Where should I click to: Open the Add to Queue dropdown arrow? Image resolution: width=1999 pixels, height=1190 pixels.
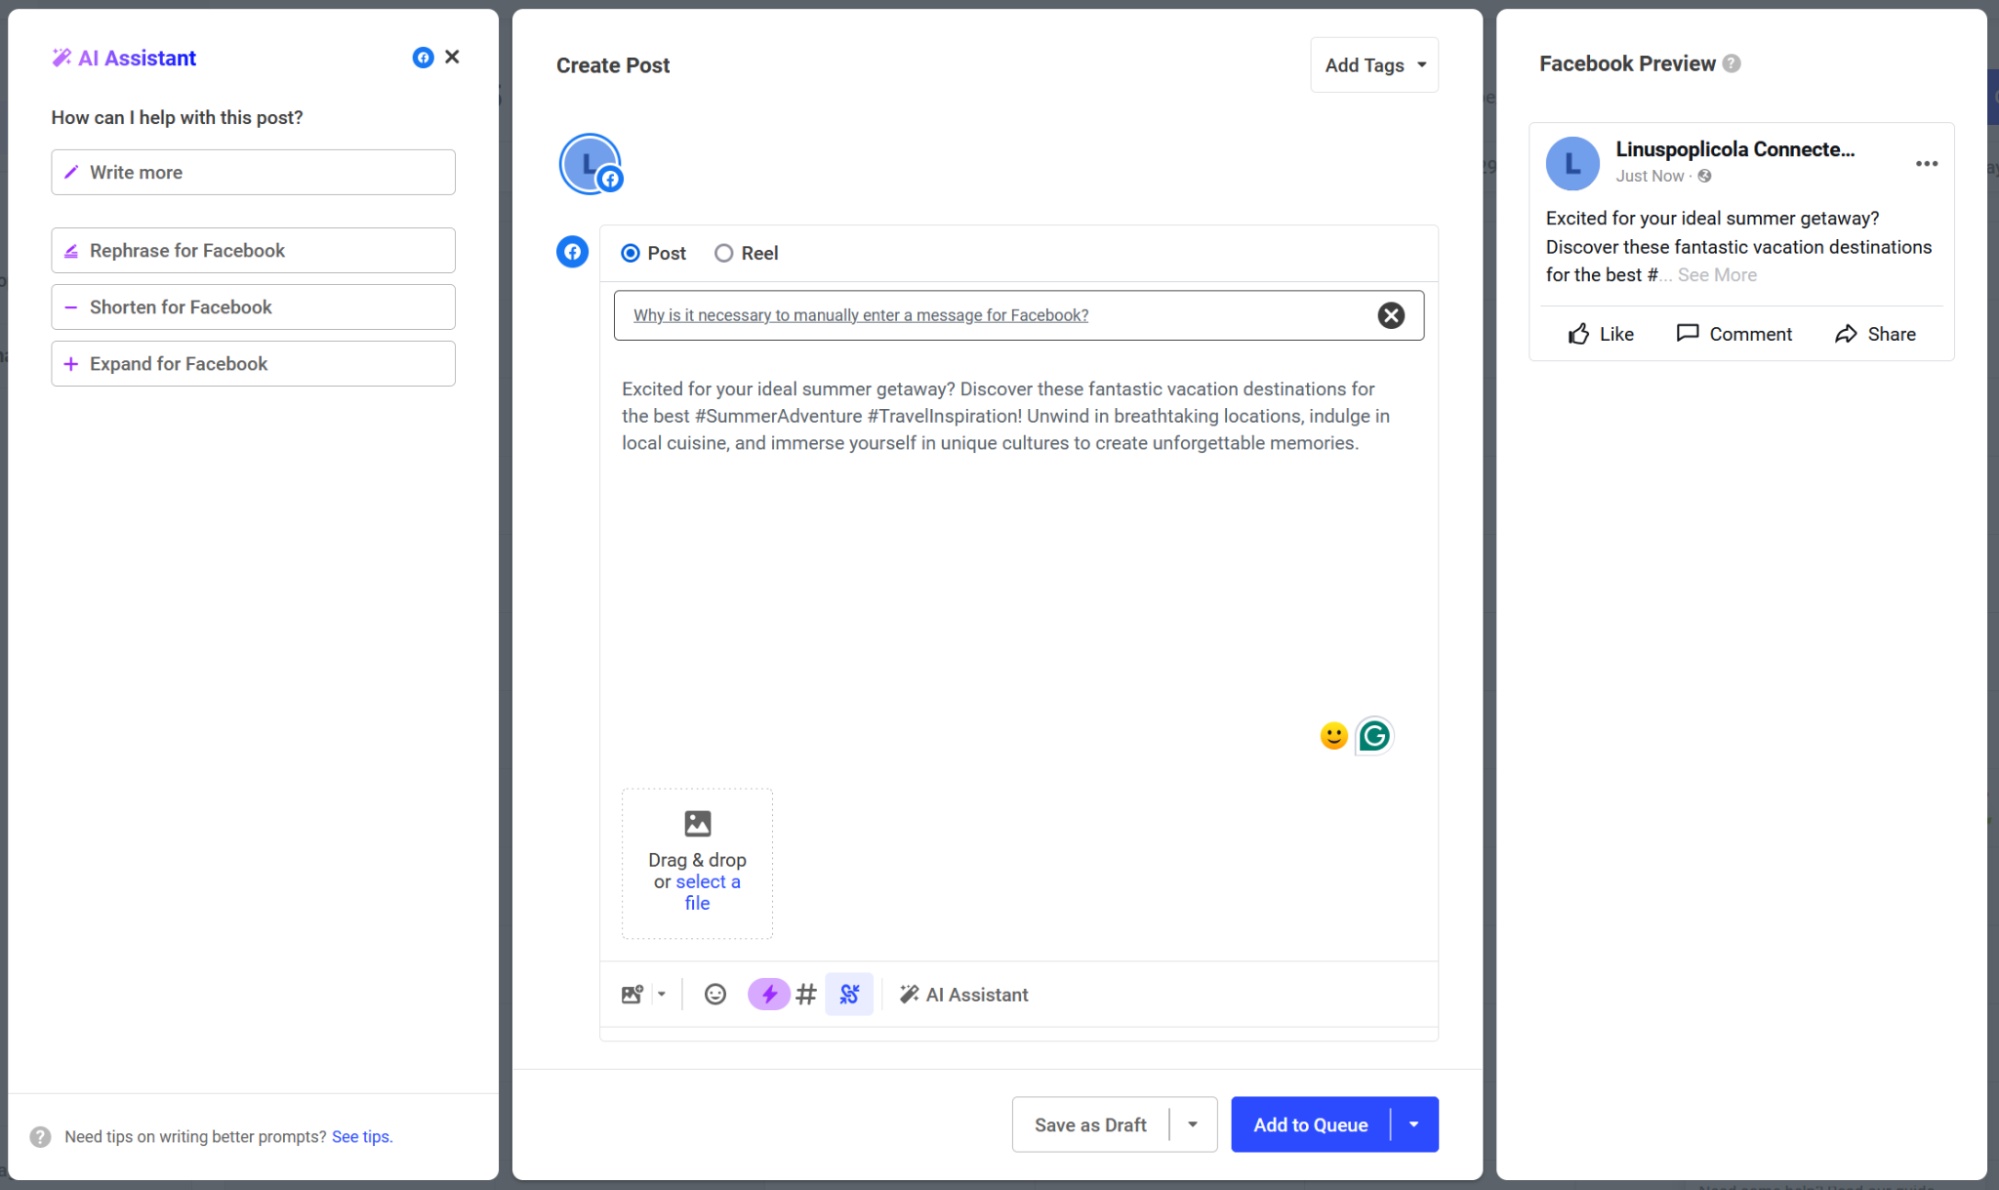[x=1414, y=1124]
